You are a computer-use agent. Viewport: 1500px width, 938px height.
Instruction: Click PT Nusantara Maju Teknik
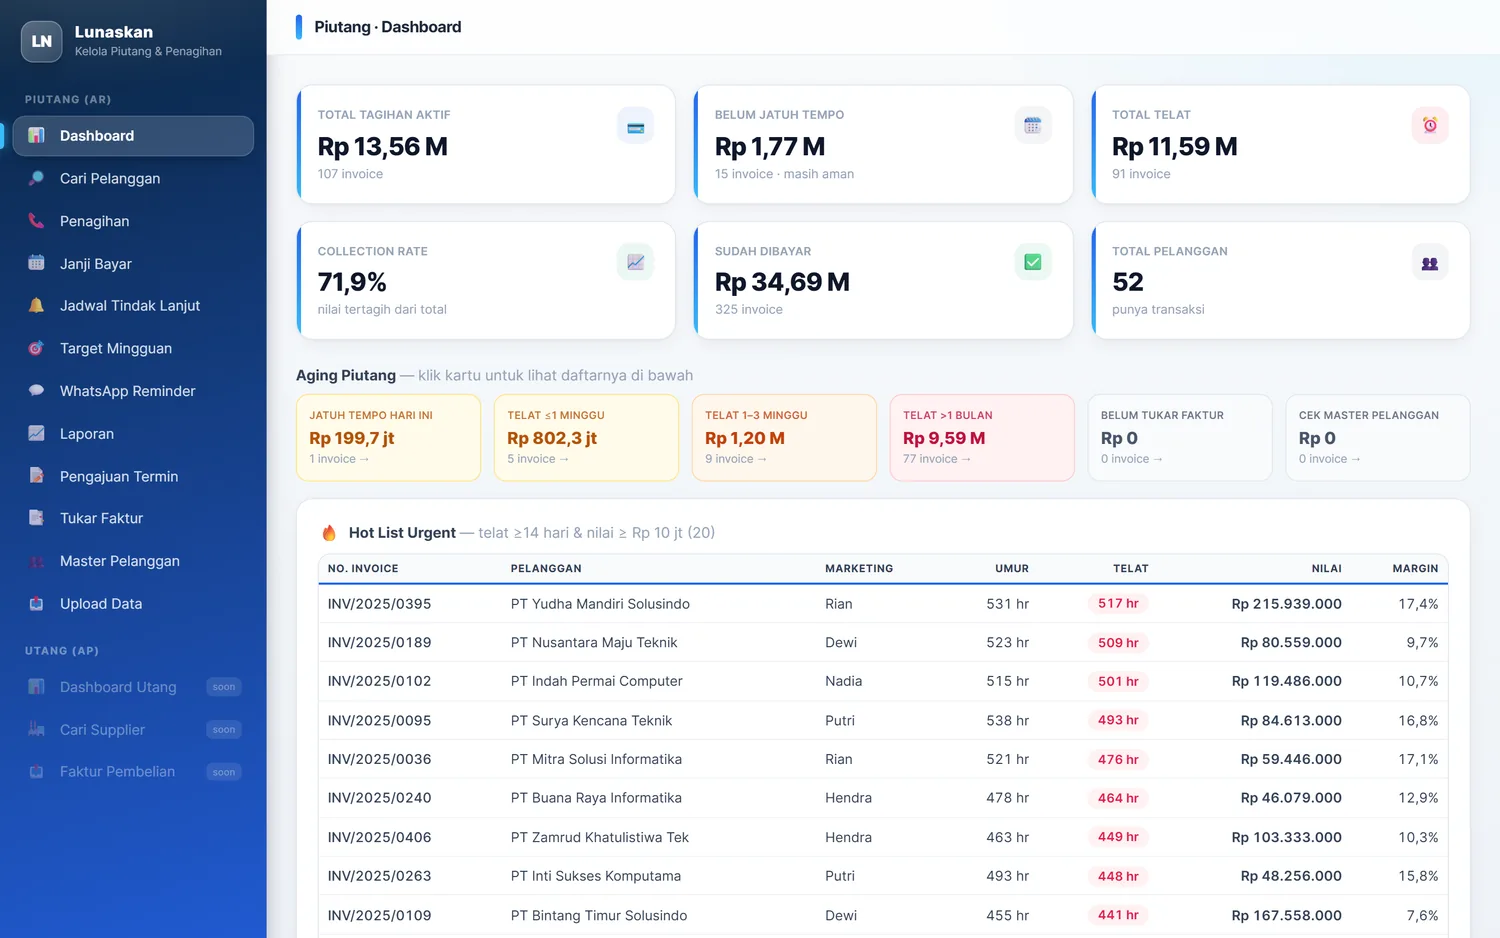[594, 642]
